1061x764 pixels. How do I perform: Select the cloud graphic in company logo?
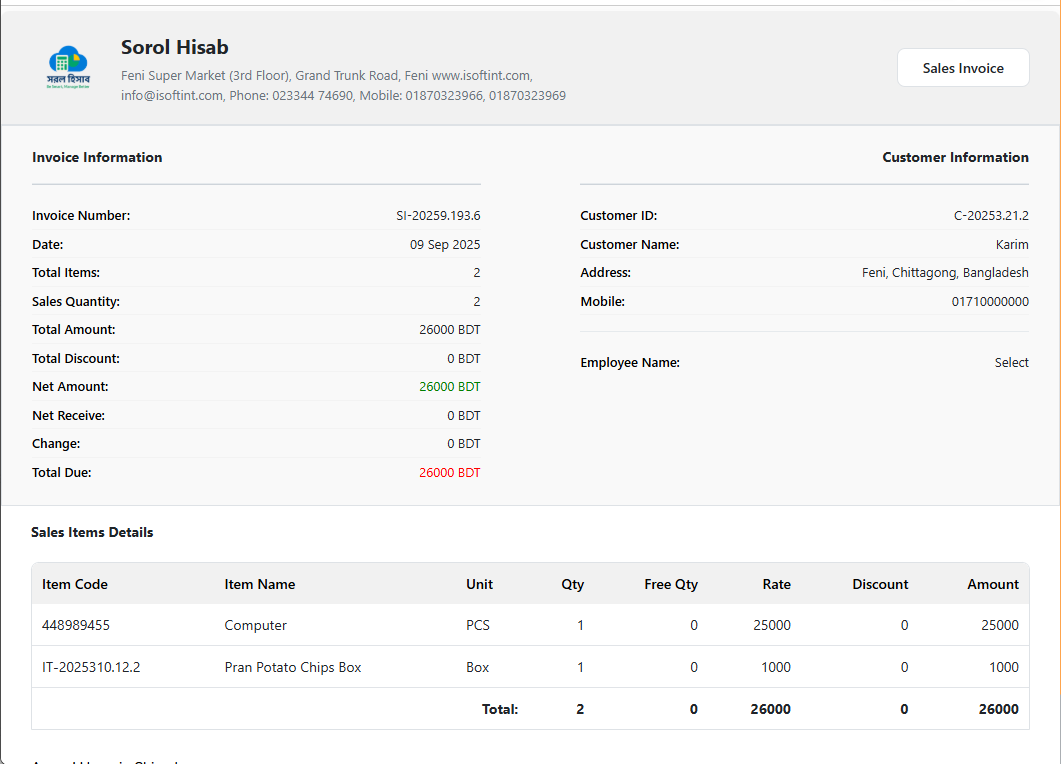[x=69, y=58]
